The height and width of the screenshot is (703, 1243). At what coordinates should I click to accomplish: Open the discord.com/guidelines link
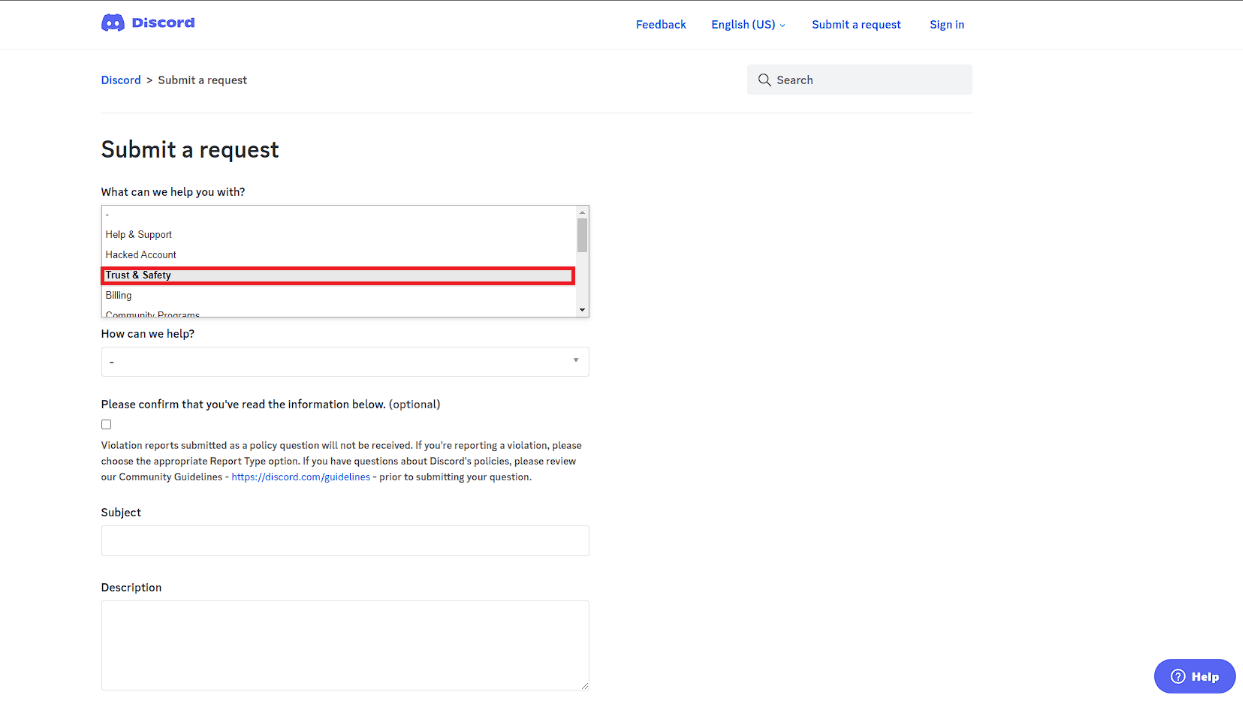300,477
